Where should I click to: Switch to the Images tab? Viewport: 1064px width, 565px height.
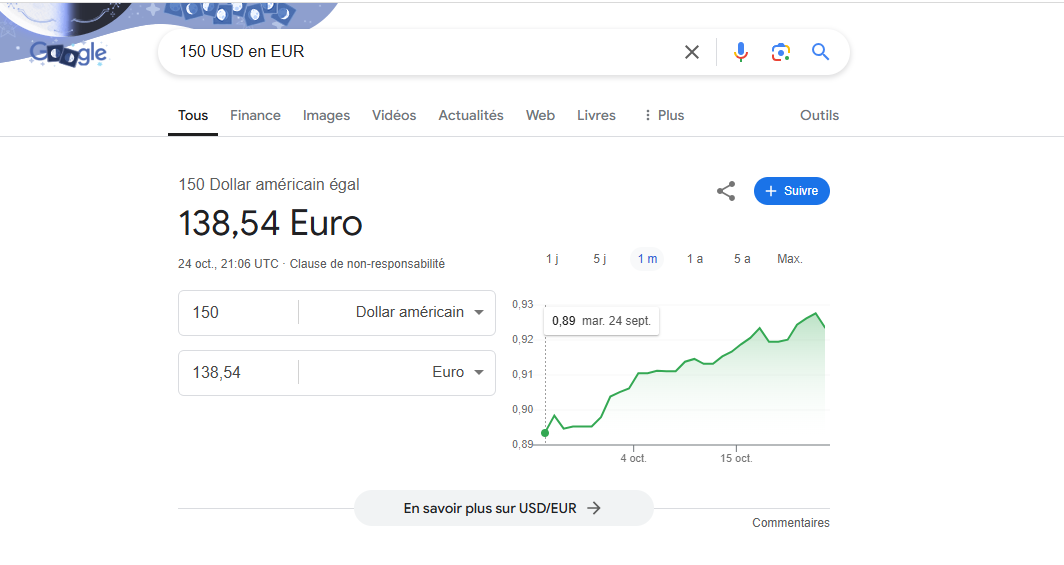326,115
